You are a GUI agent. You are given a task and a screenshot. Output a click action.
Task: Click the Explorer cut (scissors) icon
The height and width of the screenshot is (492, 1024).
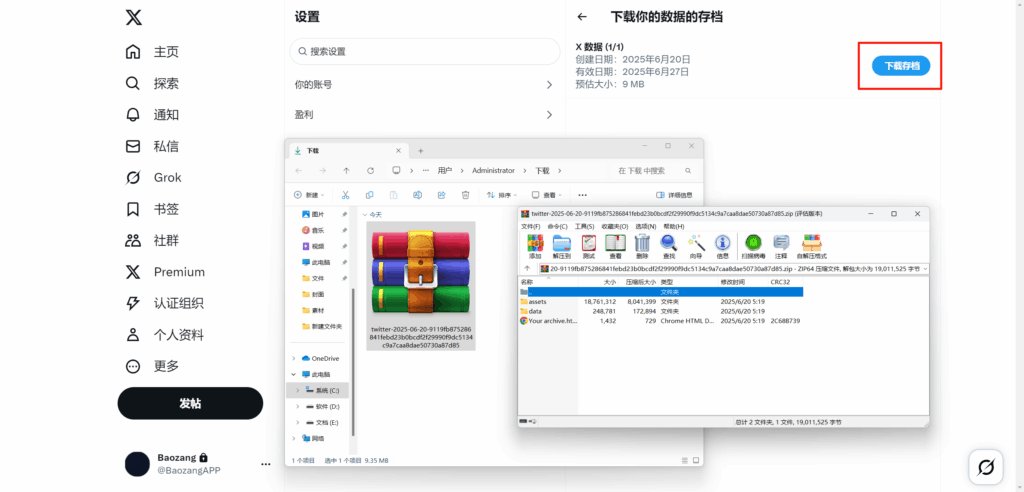[x=345, y=195]
